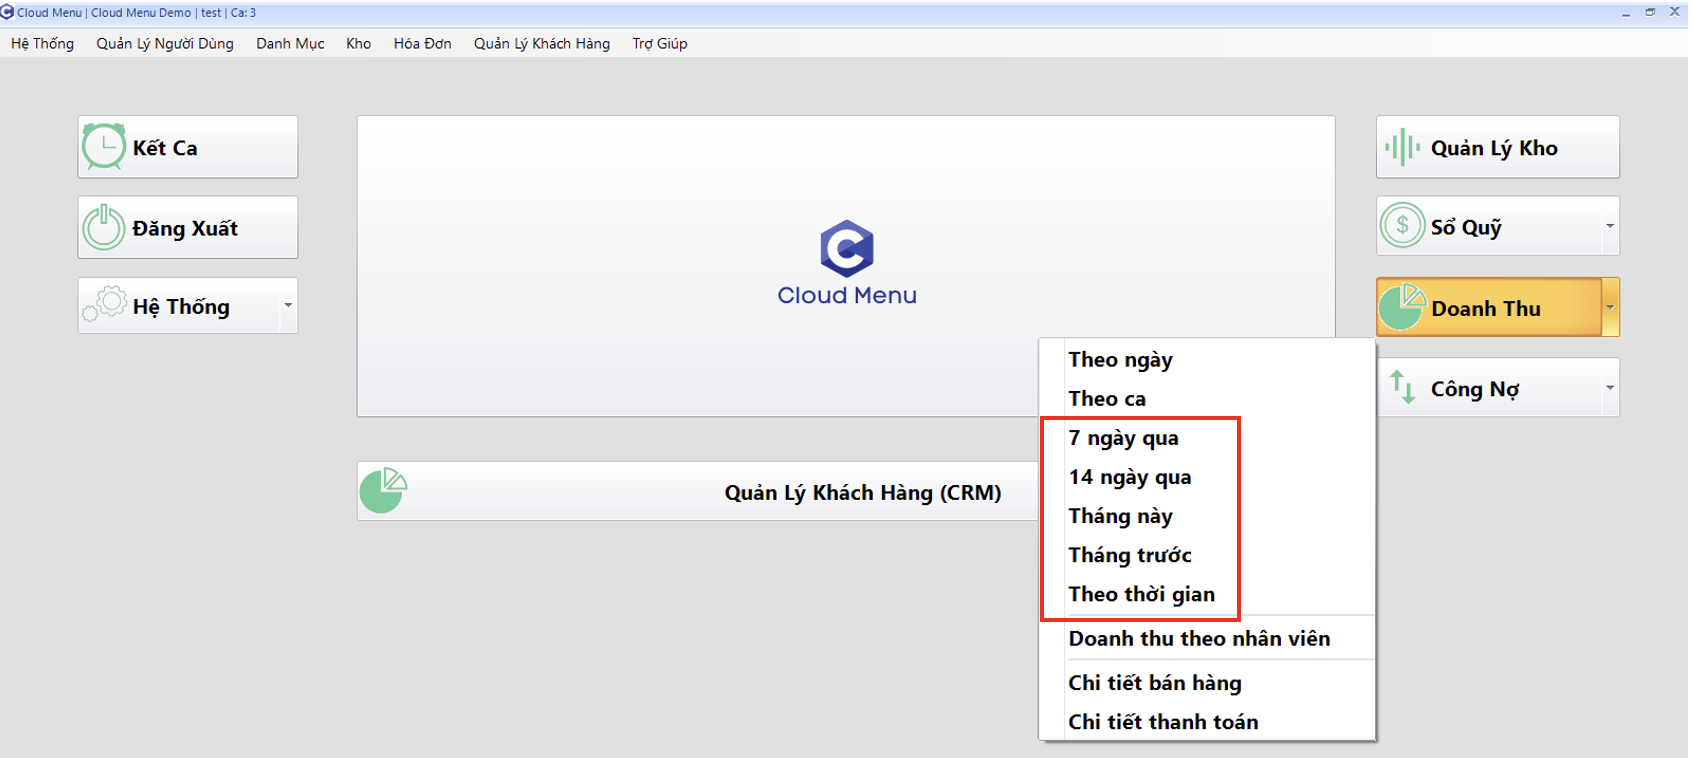The image size is (1692, 758).
Task: Open the Quản Lý Khách Hàng menu bar item
Action: 542,43
